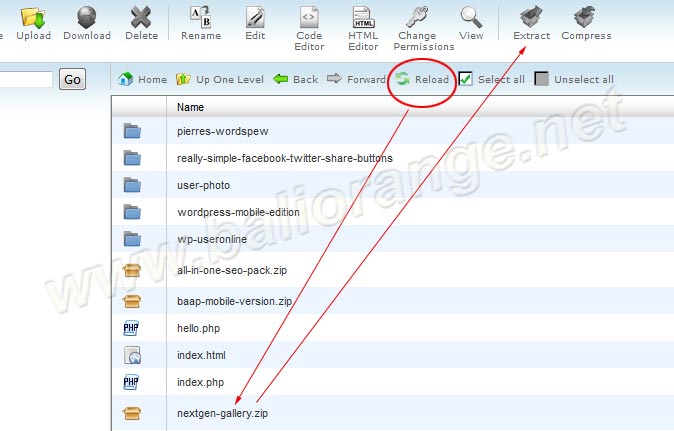Click the Unselect all checkbox
Viewport: 674px width, 431px height.
[541, 79]
